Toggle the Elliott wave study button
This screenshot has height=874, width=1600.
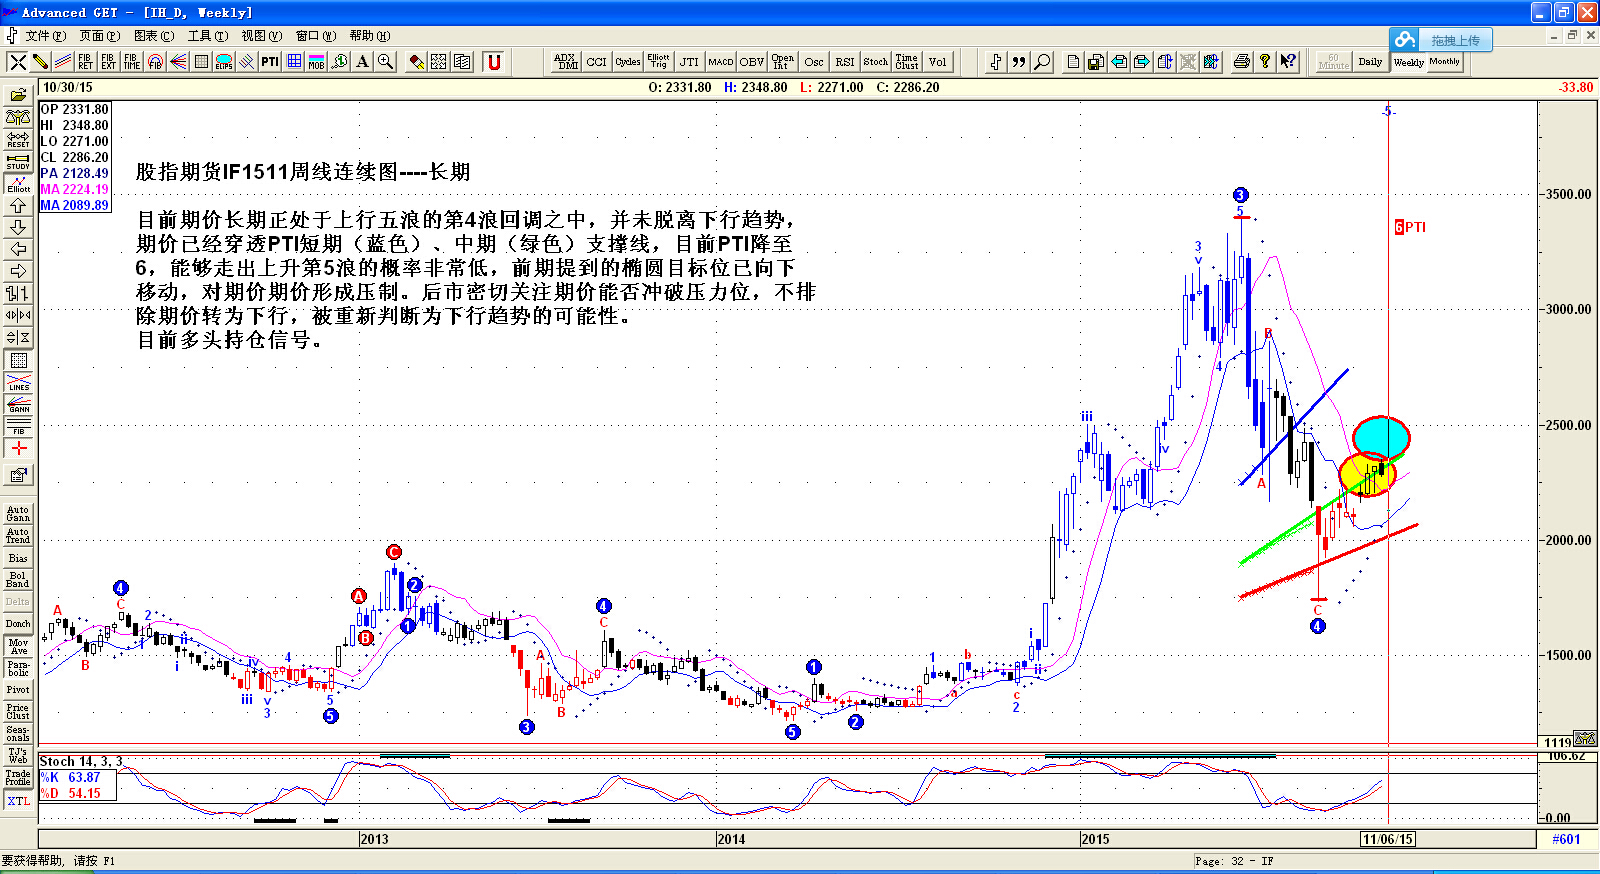tap(18, 184)
